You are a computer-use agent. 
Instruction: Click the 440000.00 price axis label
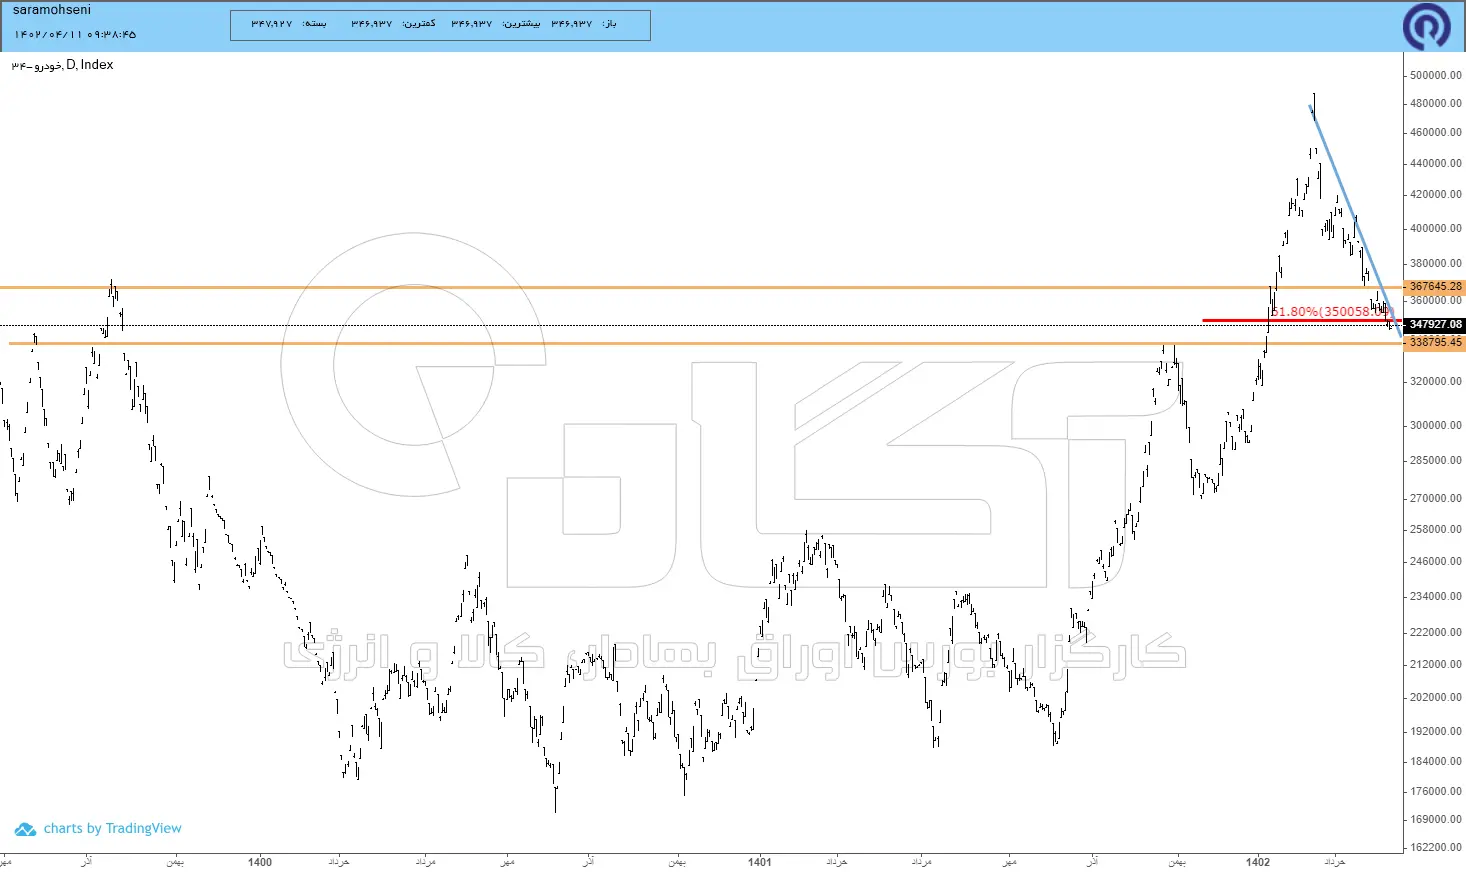1436,163
